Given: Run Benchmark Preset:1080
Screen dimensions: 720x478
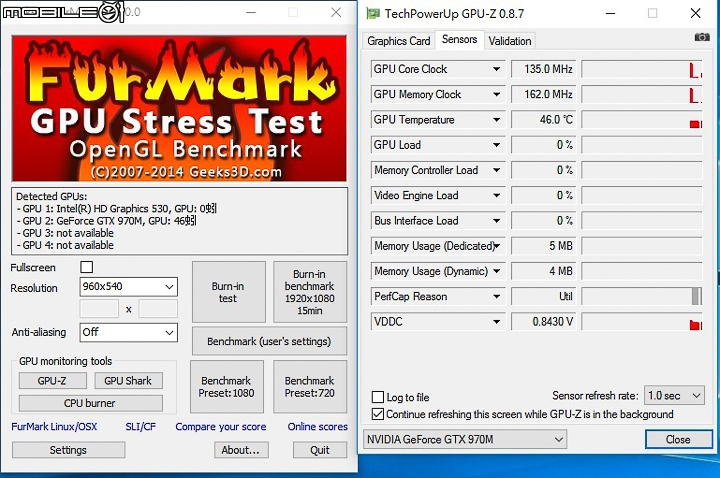Looking at the screenshot, I should (x=226, y=387).
